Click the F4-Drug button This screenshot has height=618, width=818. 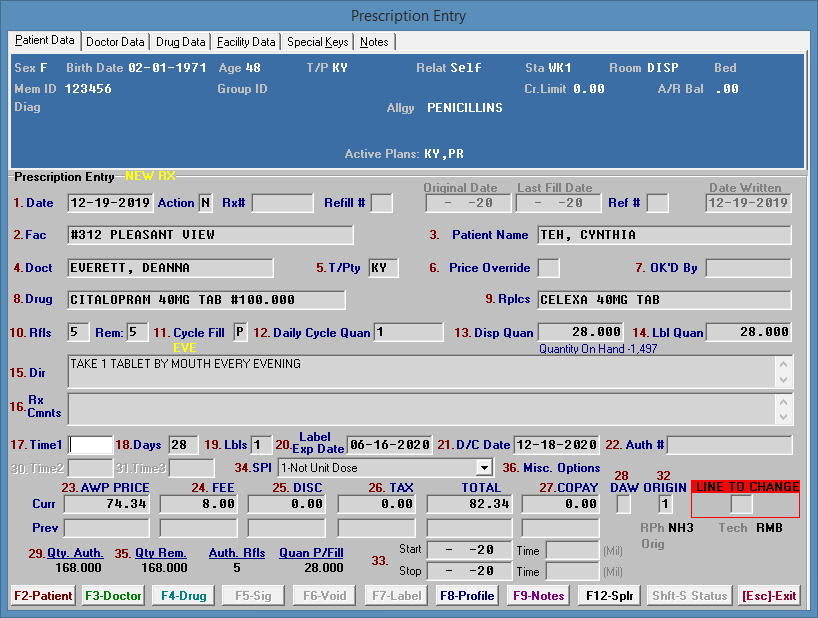click(x=184, y=596)
